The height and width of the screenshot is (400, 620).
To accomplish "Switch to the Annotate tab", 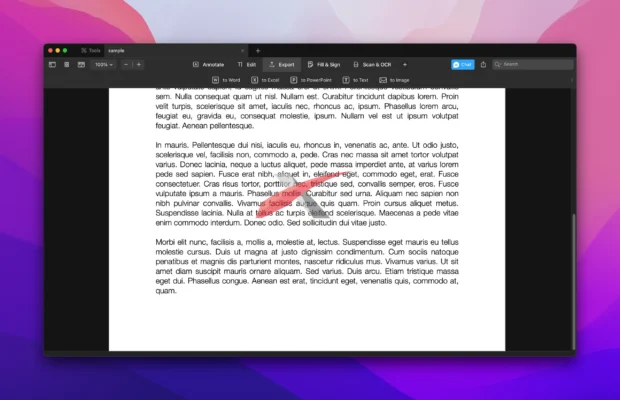I will (208, 64).
